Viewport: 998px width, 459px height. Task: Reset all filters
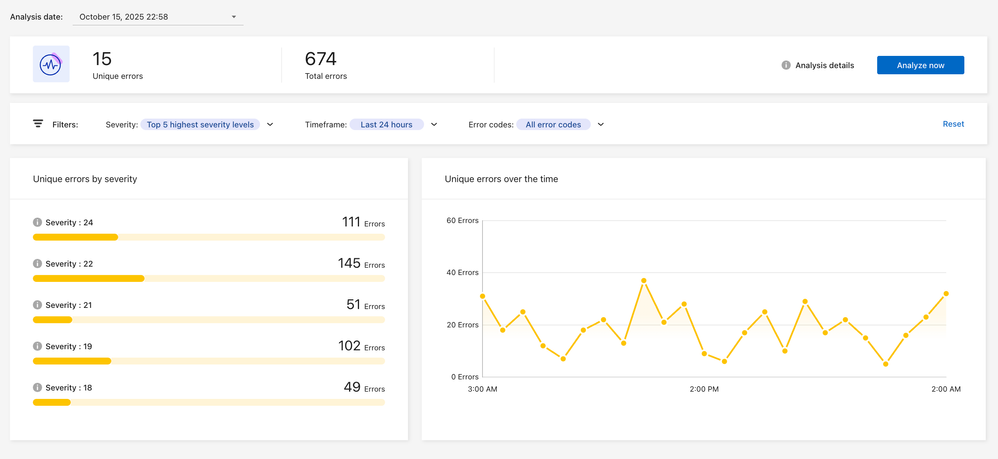(953, 124)
